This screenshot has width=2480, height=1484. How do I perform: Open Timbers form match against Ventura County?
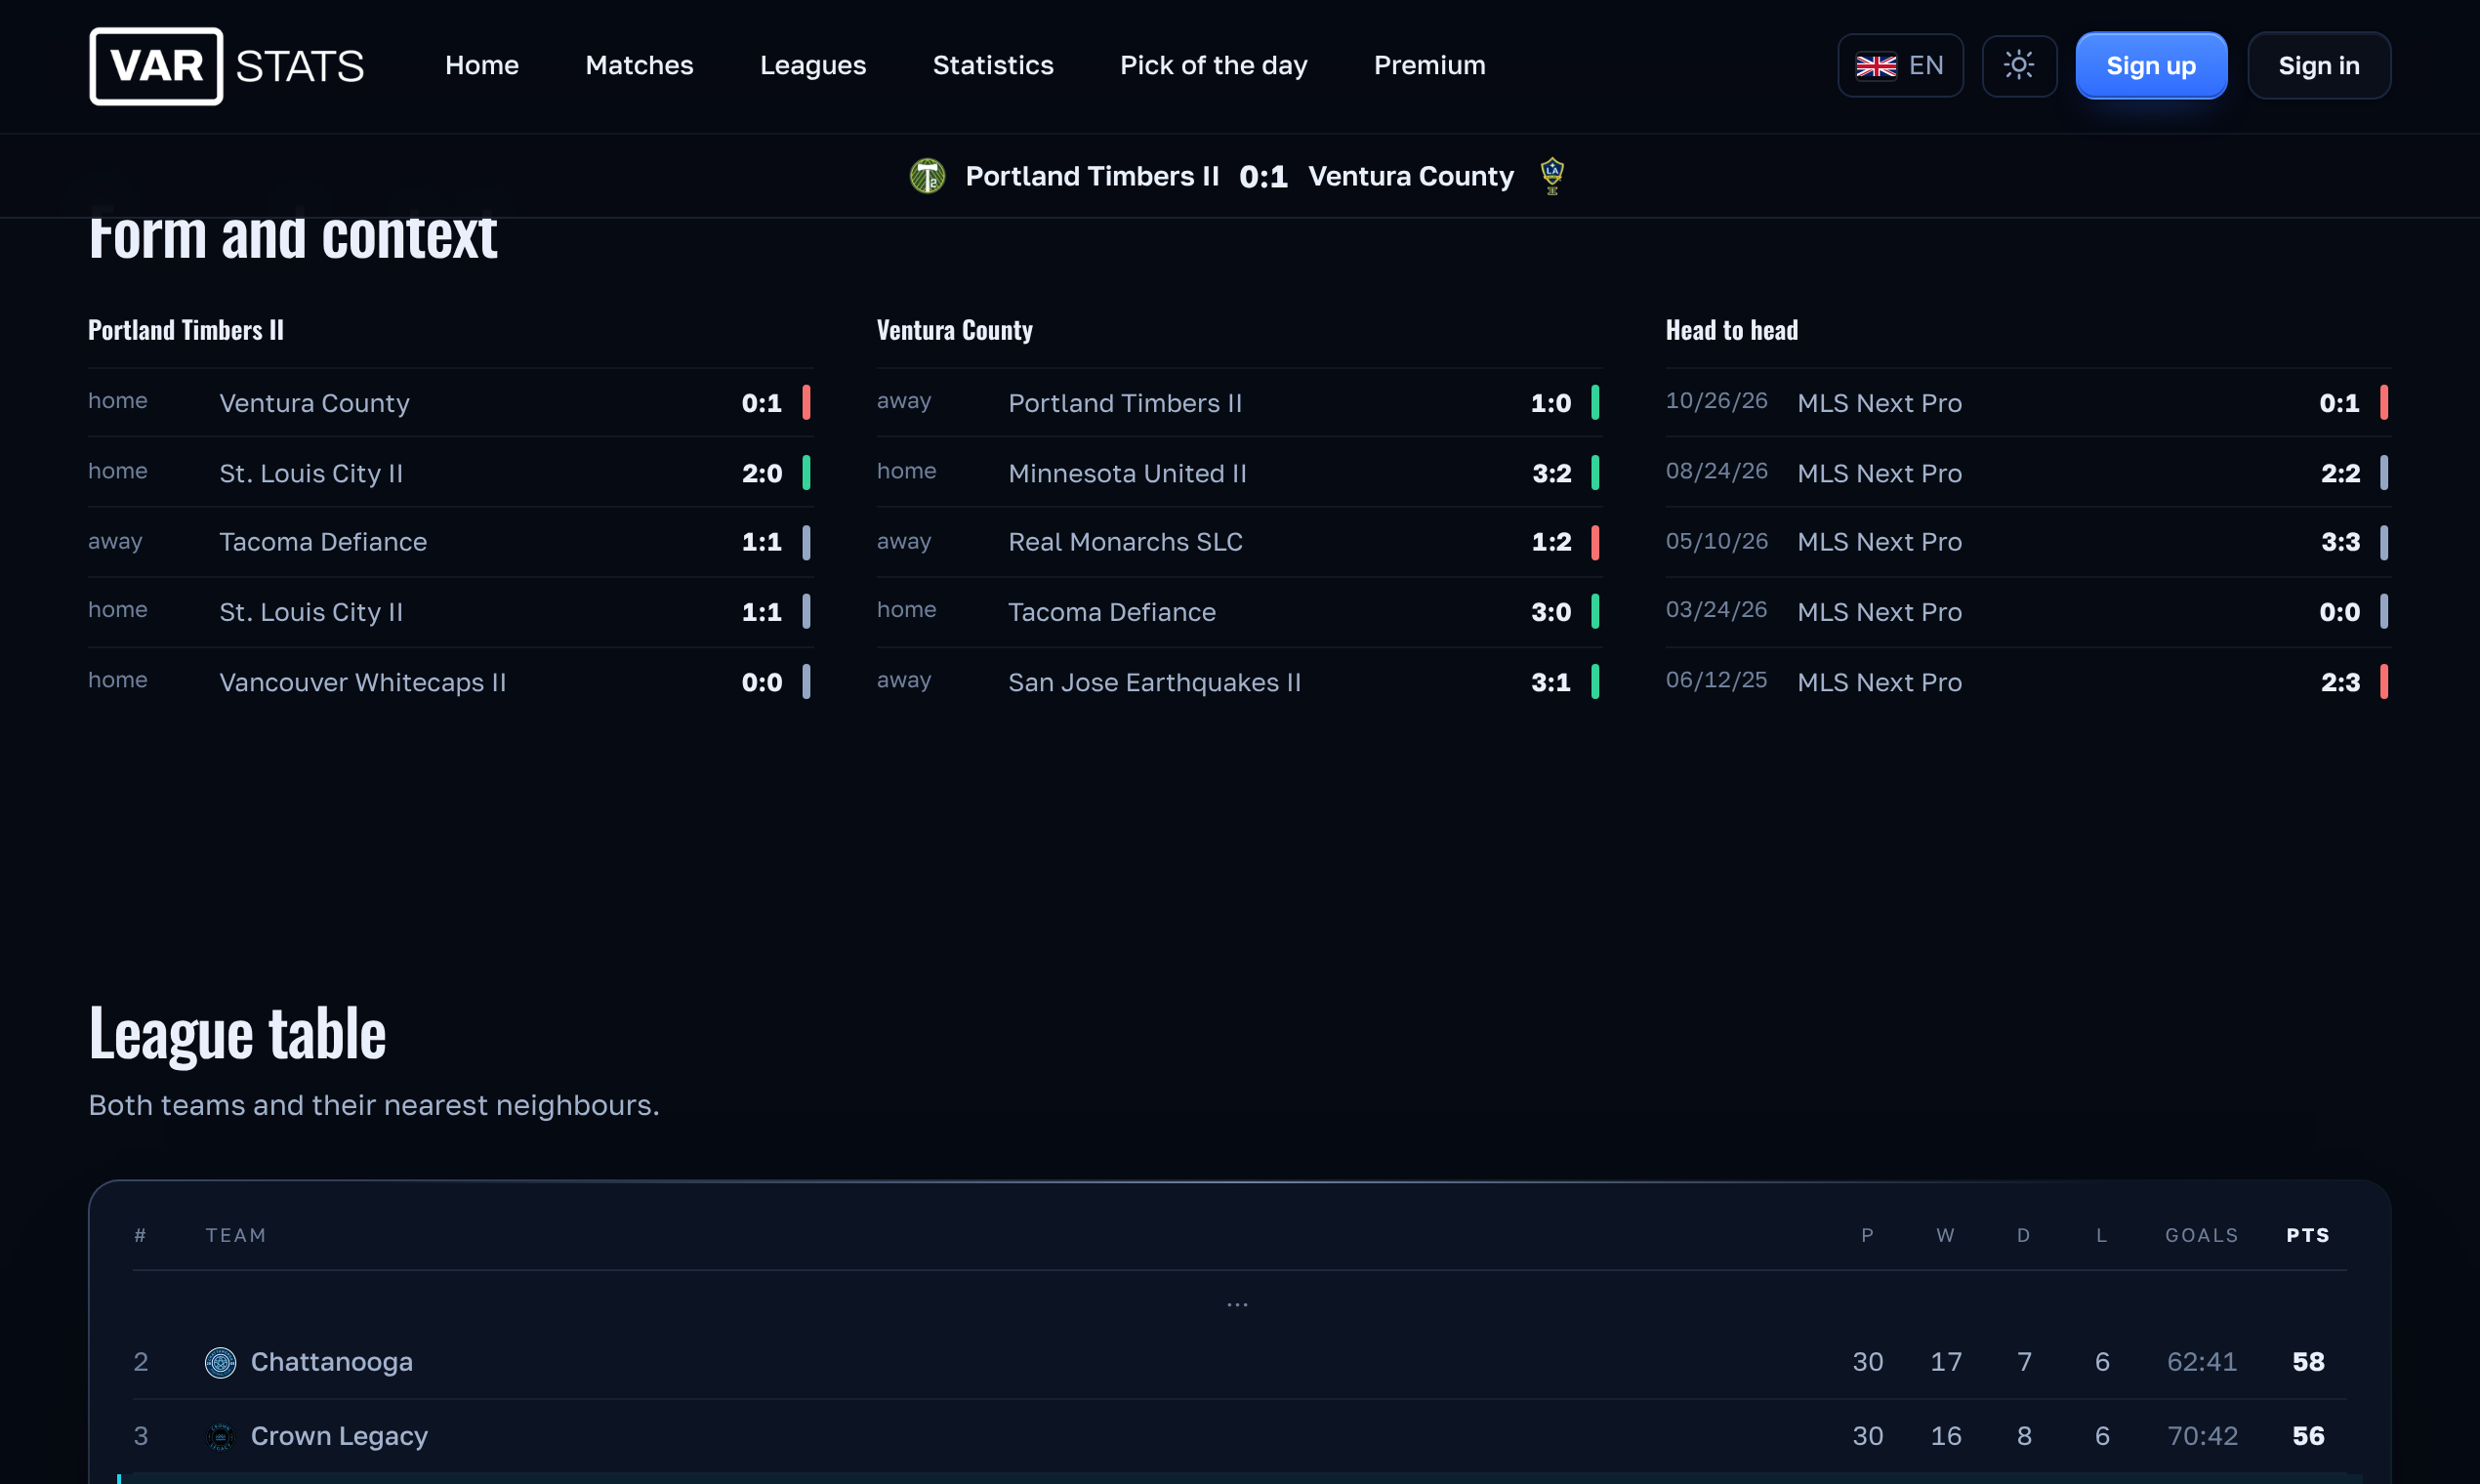click(450, 403)
